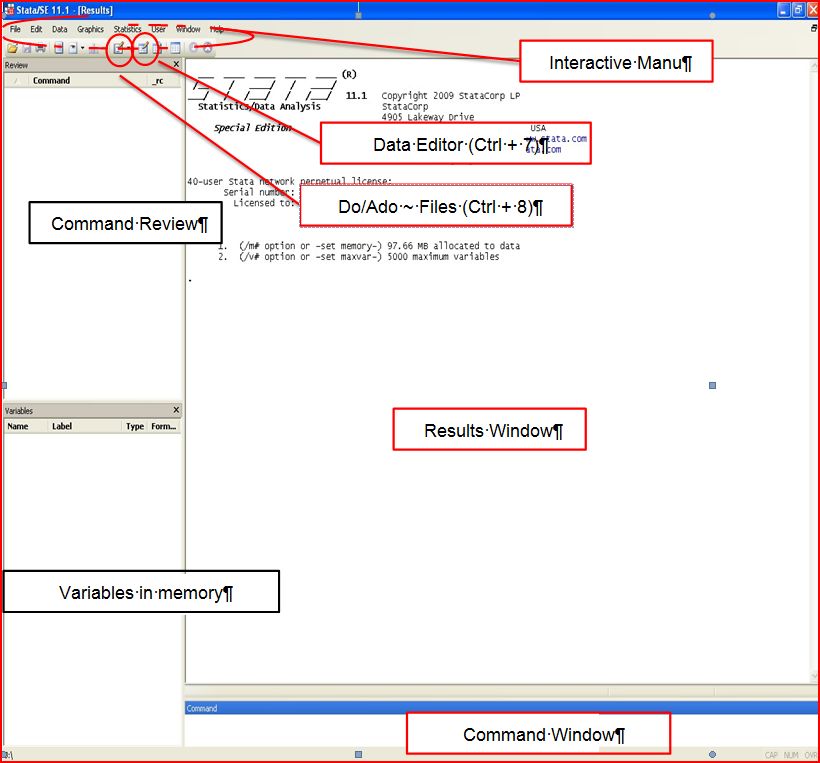820x763 pixels.
Task: Close the Review panel
Action: coord(176,64)
